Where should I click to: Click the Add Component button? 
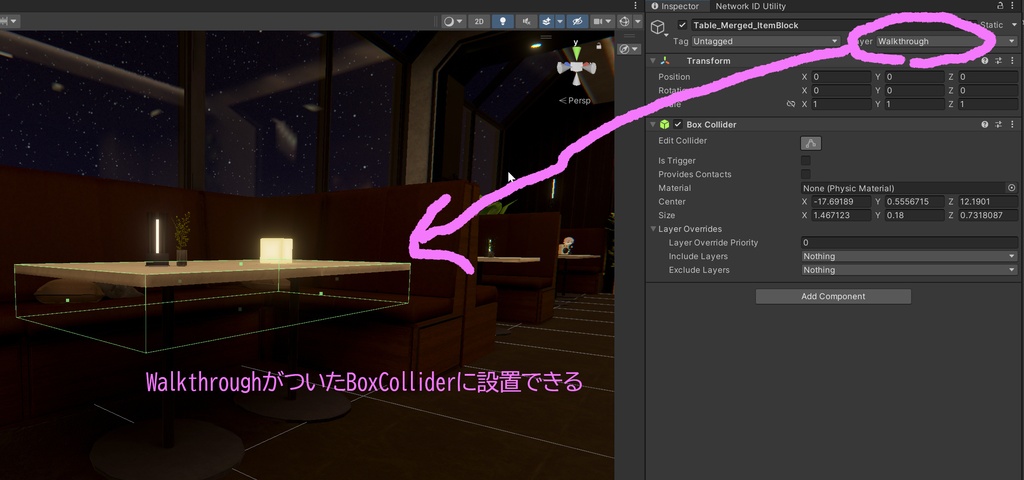tap(833, 296)
